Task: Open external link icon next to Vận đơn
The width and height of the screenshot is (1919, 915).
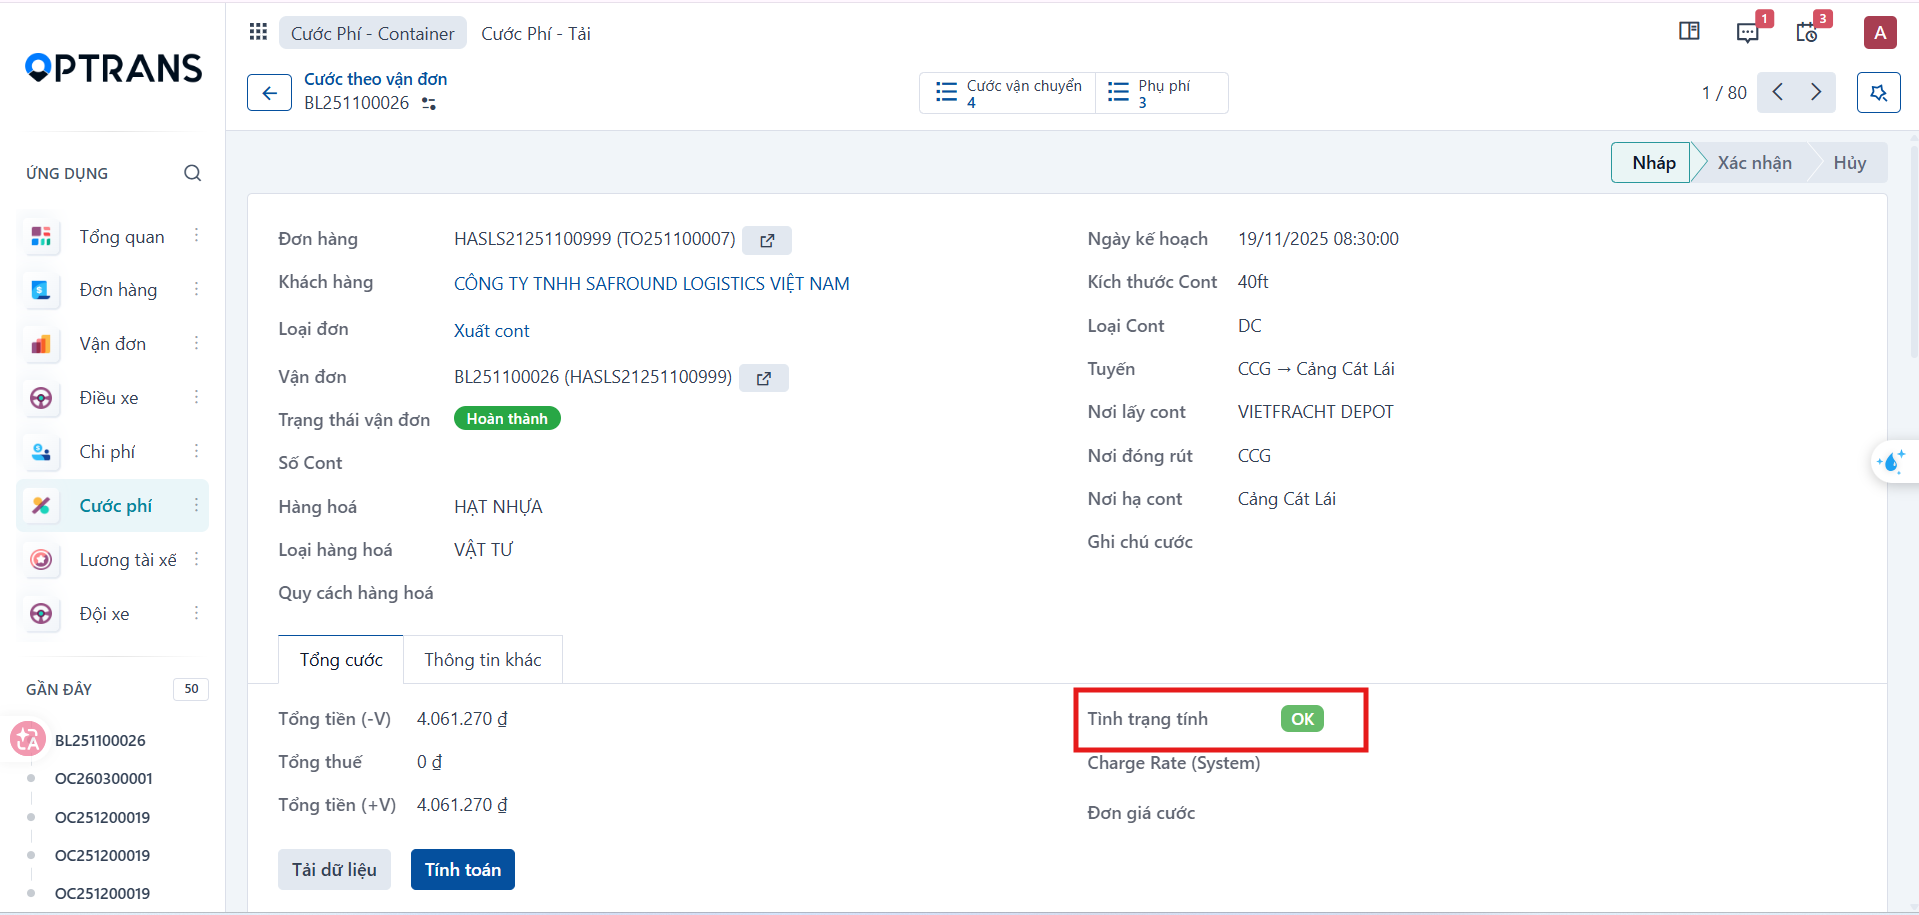Action: tap(764, 378)
